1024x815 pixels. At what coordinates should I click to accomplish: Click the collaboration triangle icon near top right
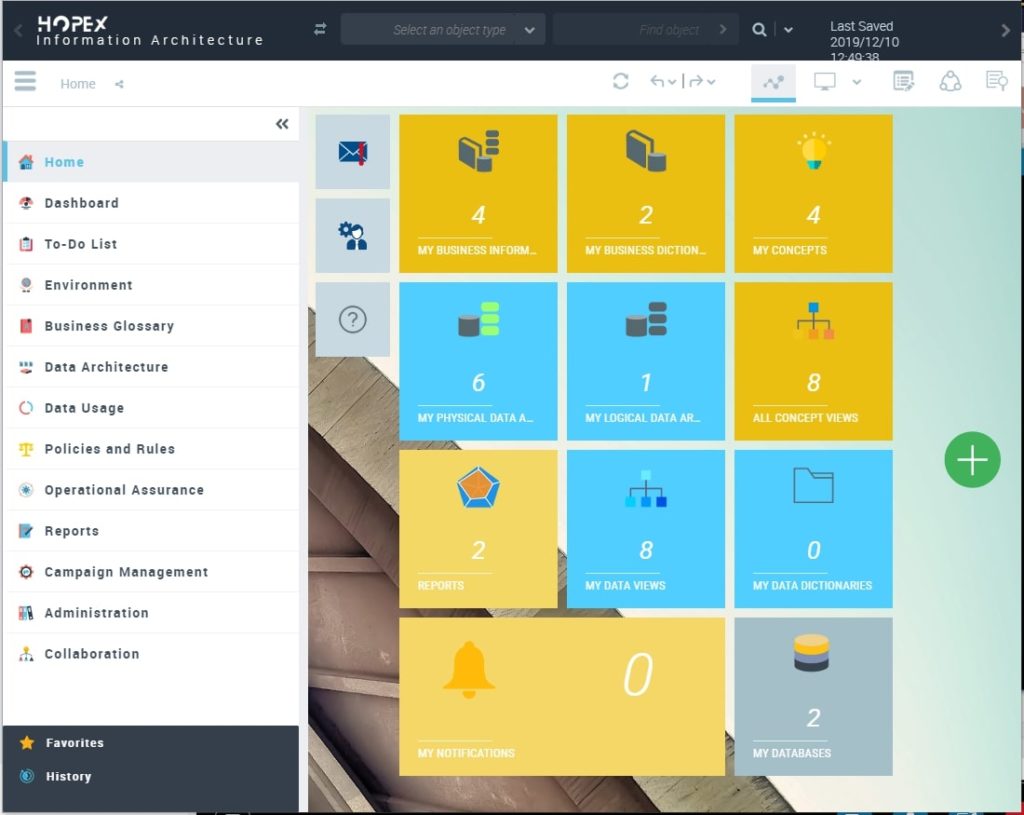tap(950, 81)
